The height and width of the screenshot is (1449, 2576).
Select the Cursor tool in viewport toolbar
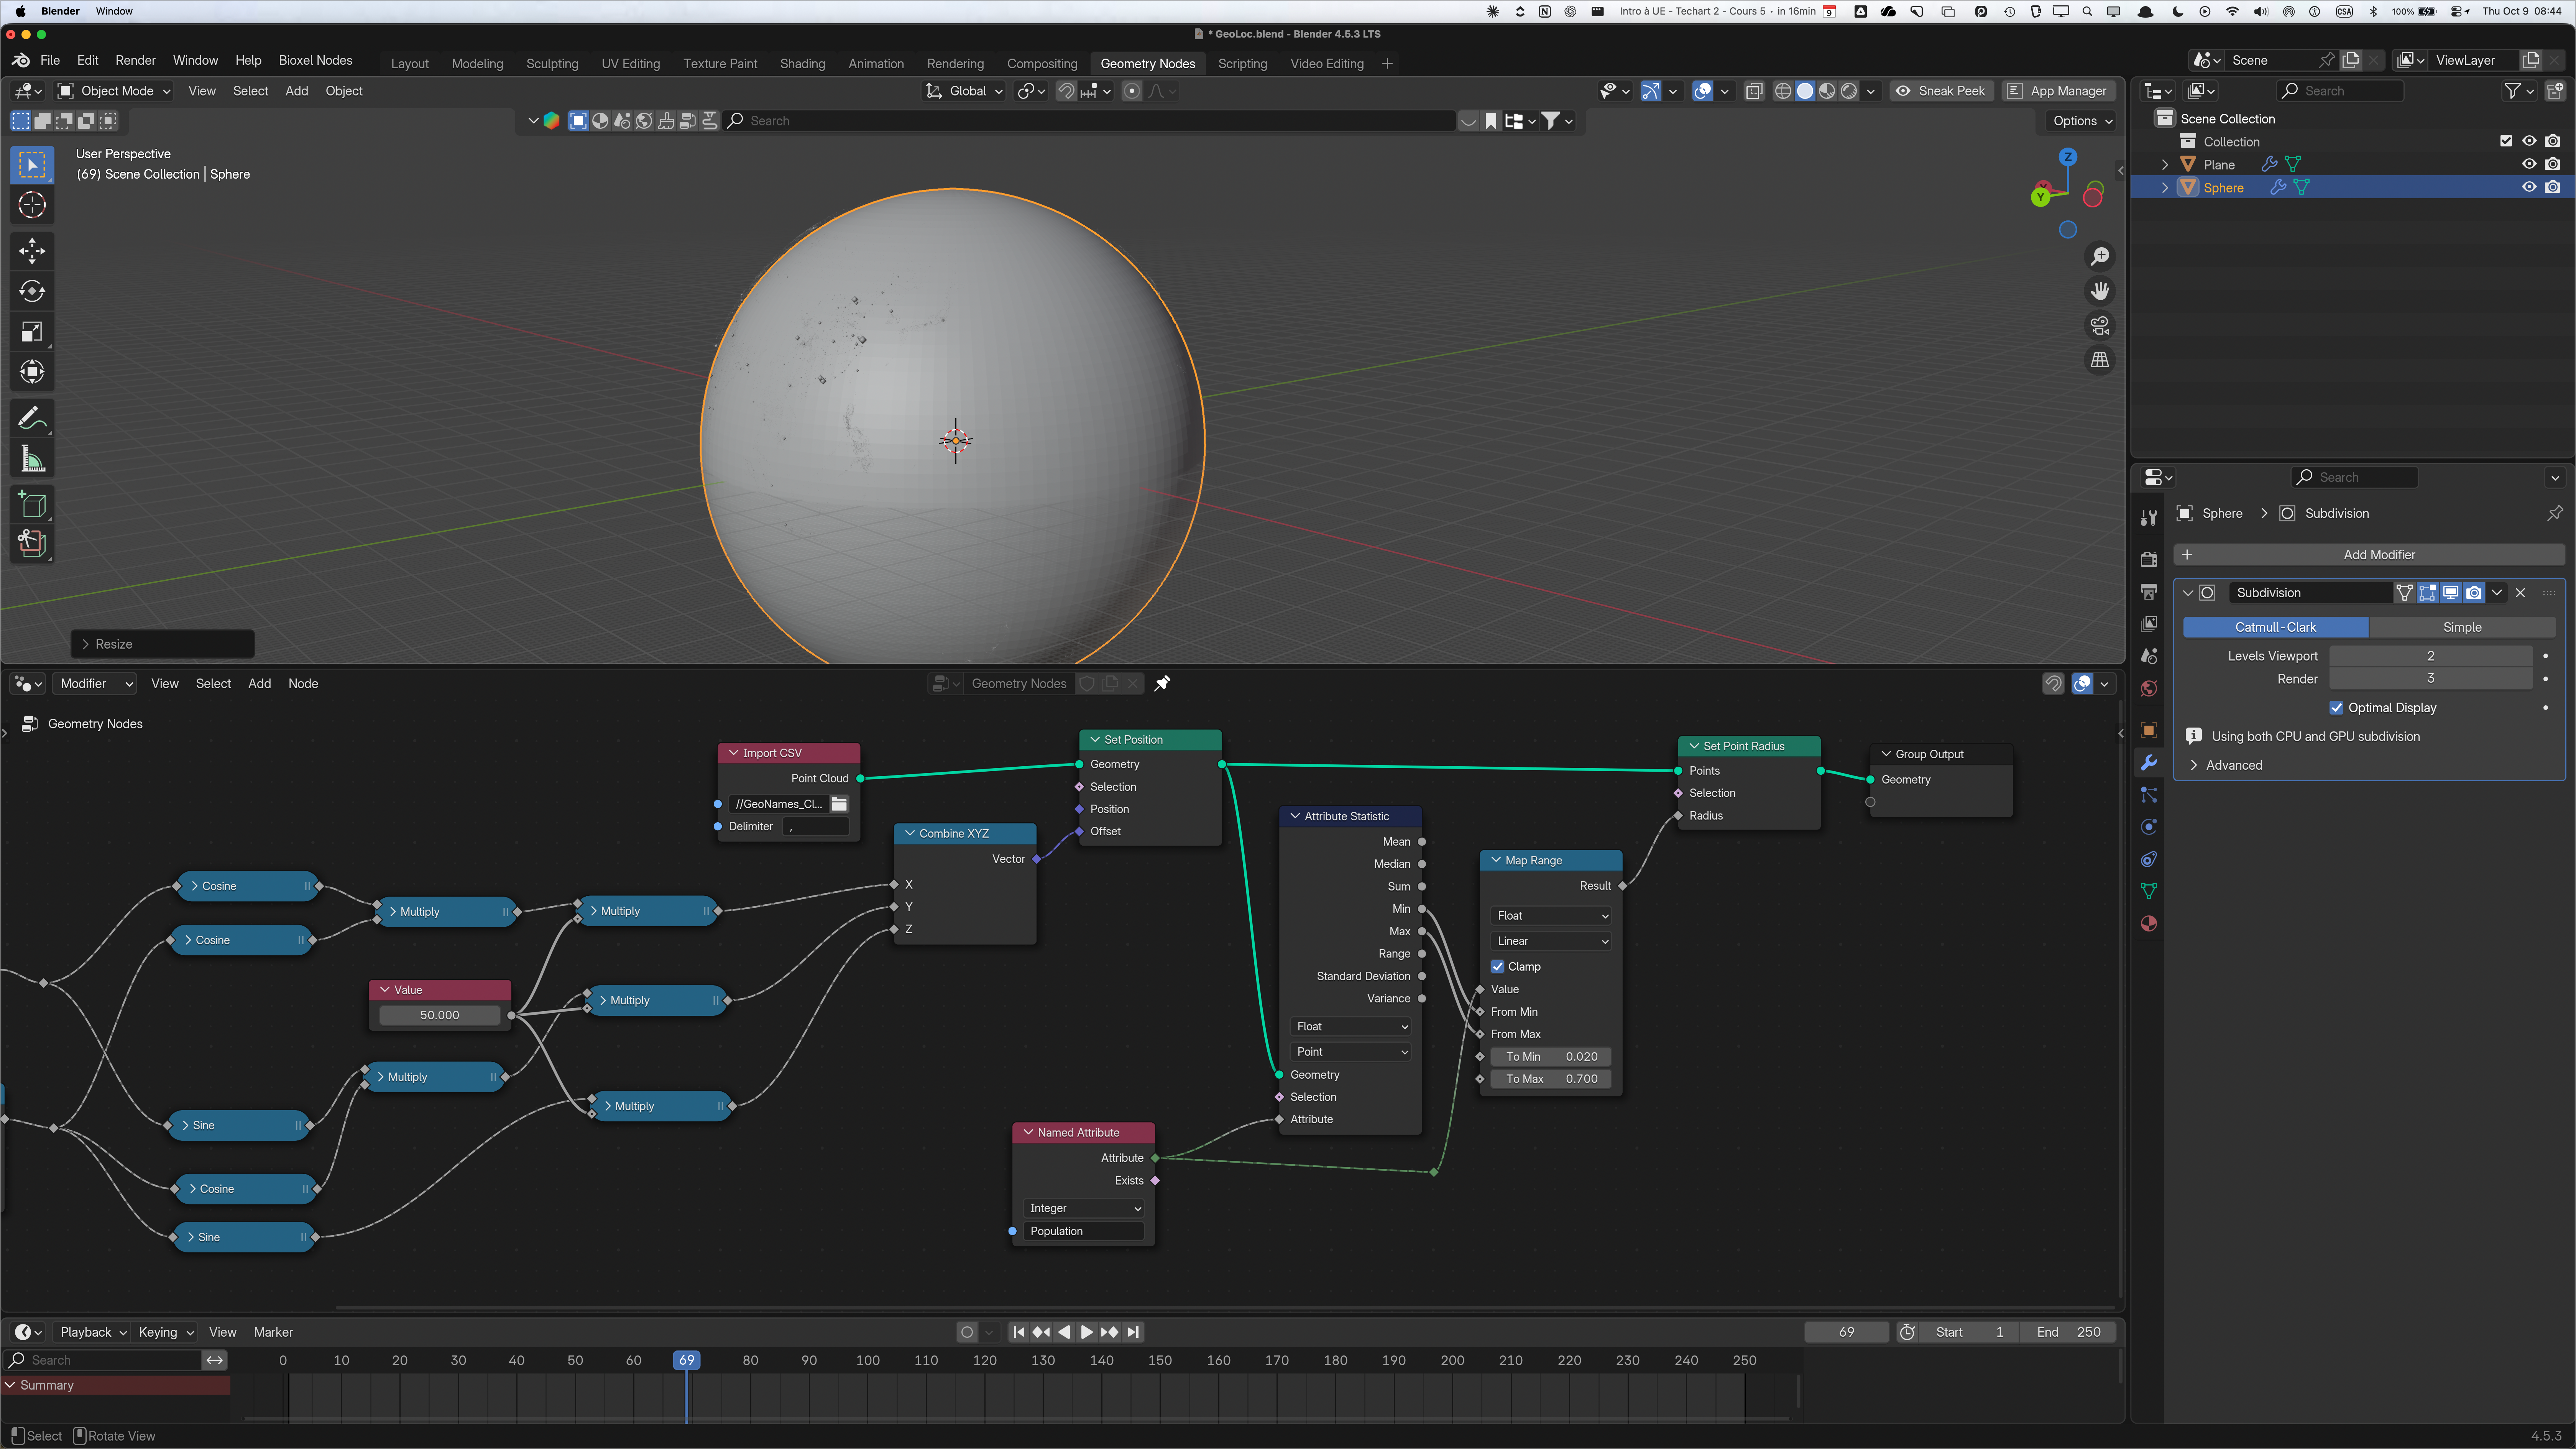(32, 205)
